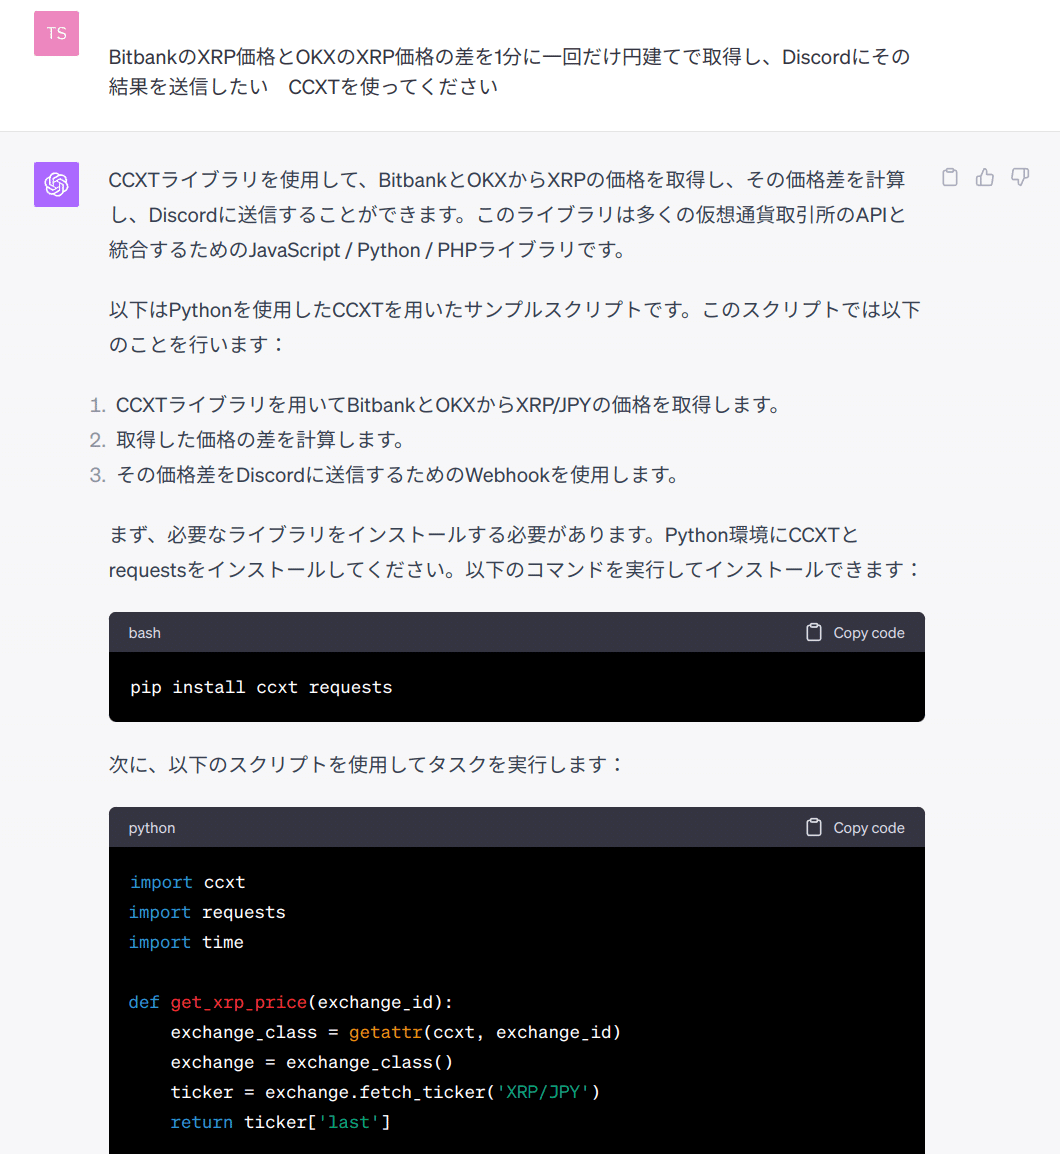1060x1154 pixels.
Task: Click the clipboard icon on the python code block
Action: click(815, 827)
